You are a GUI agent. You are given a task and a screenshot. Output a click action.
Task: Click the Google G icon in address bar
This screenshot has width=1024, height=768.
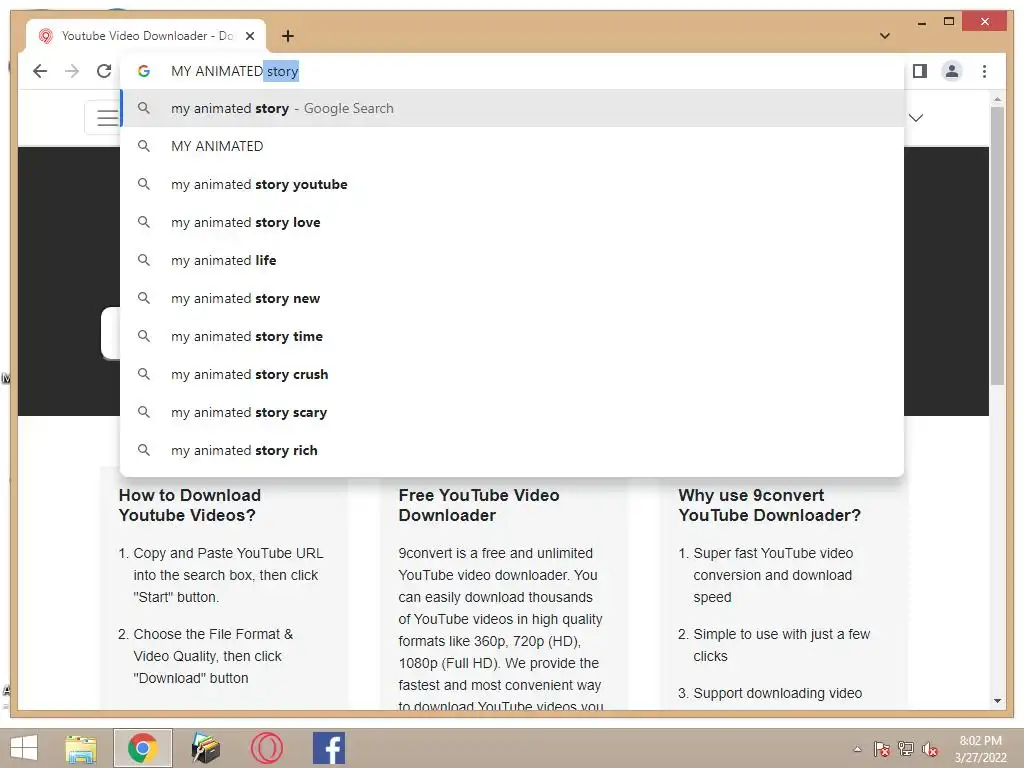[144, 71]
